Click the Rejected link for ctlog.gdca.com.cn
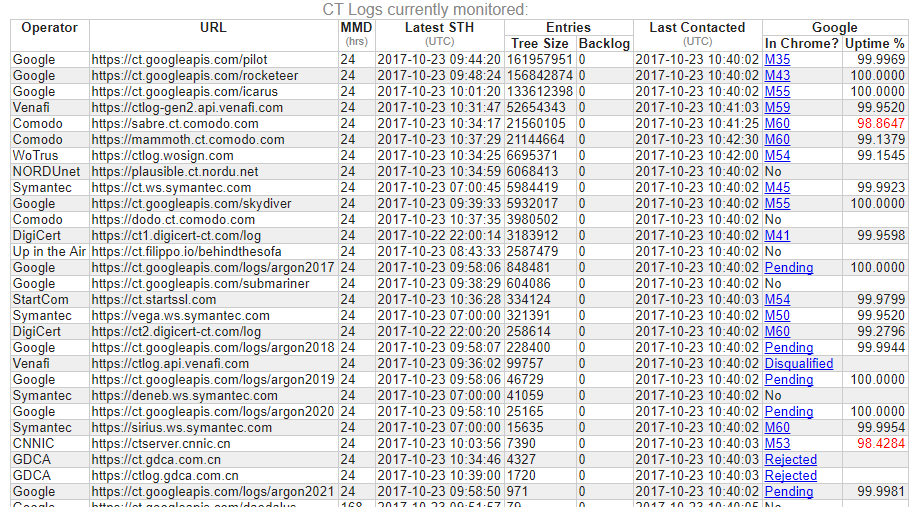 [791, 475]
